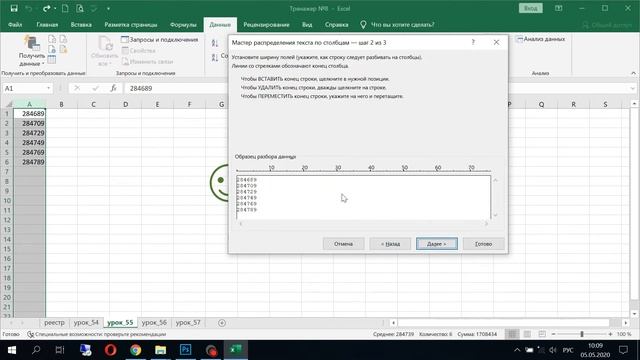Open the Формулы ribbon tab

coord(183,24)
